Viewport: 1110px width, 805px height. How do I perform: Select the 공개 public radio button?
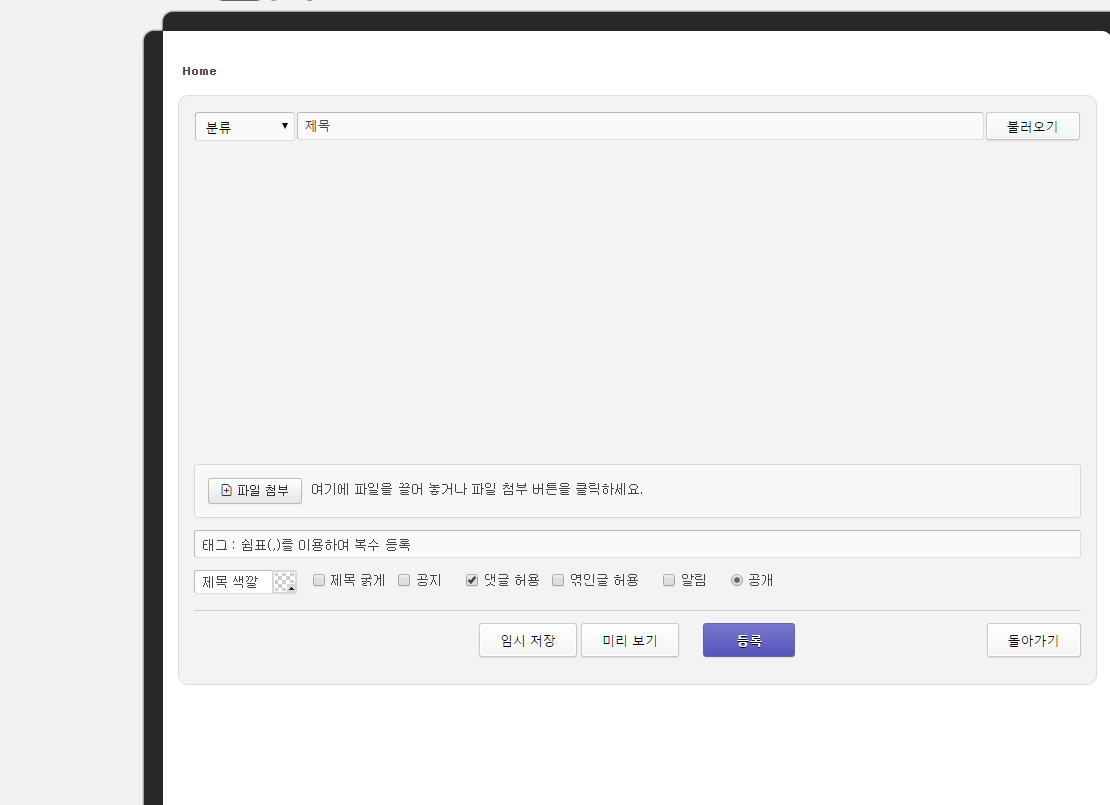tap(737, 580)
